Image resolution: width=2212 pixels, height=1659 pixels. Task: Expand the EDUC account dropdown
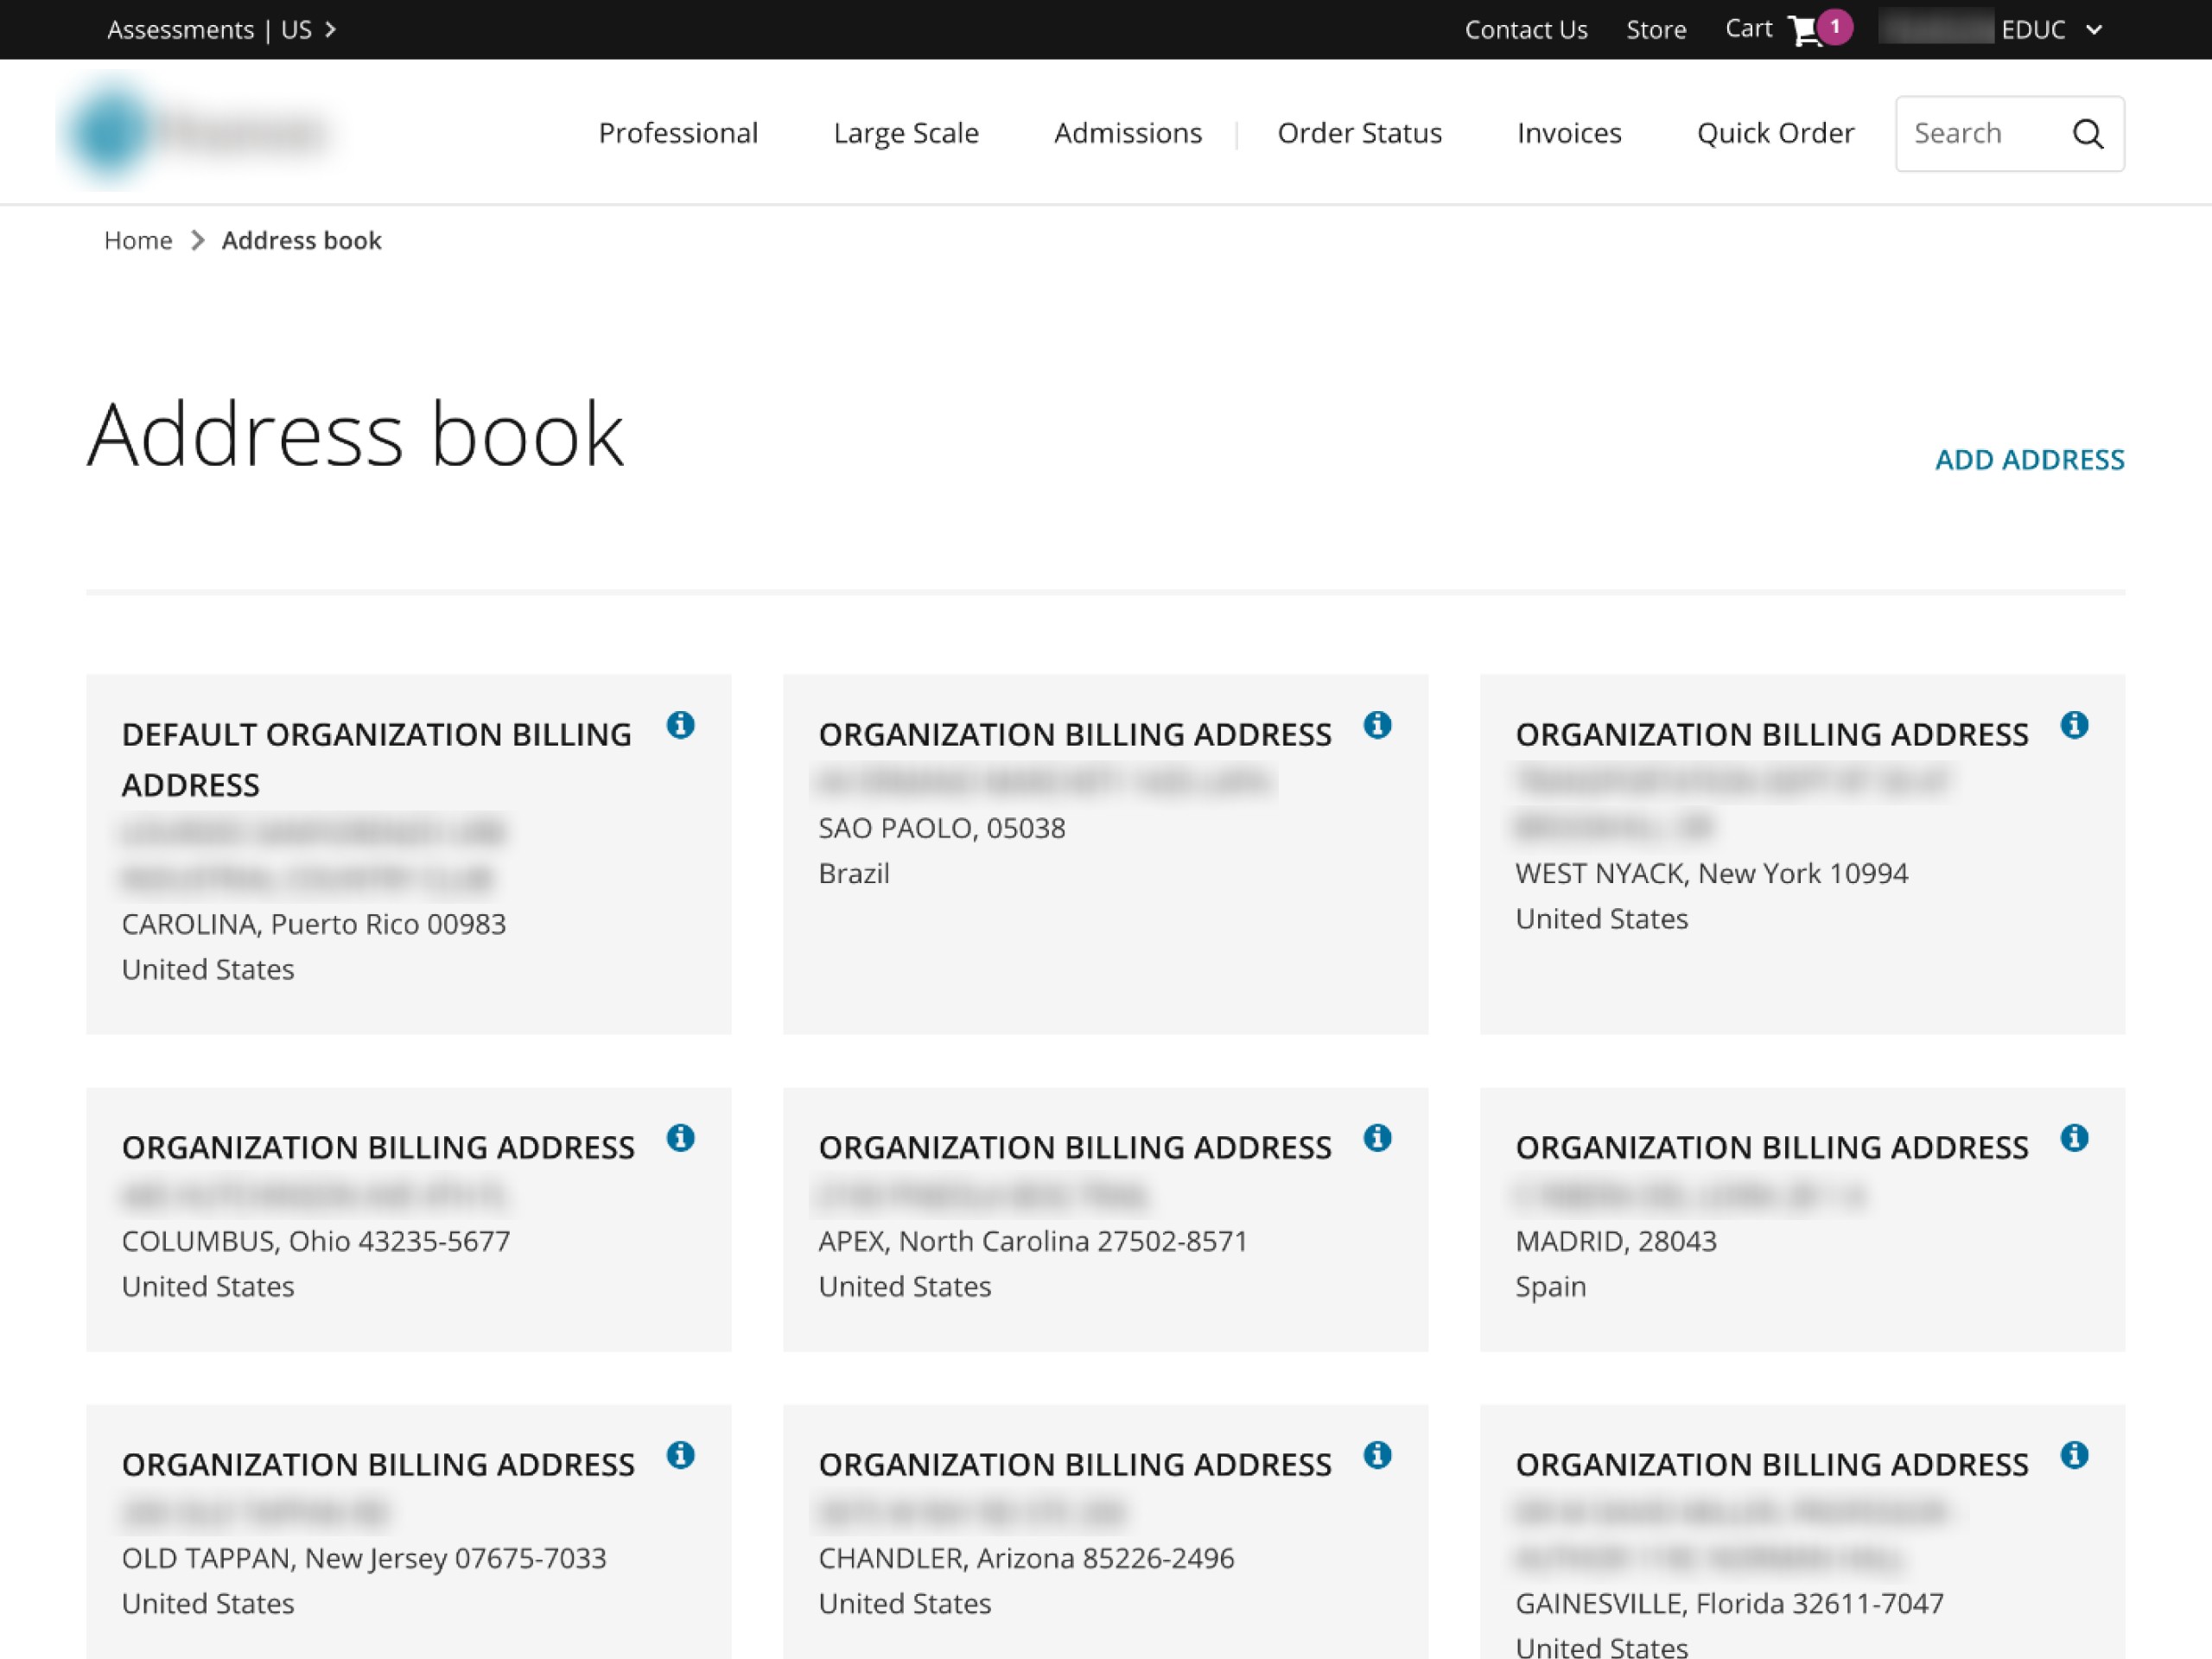point(2093,30)
